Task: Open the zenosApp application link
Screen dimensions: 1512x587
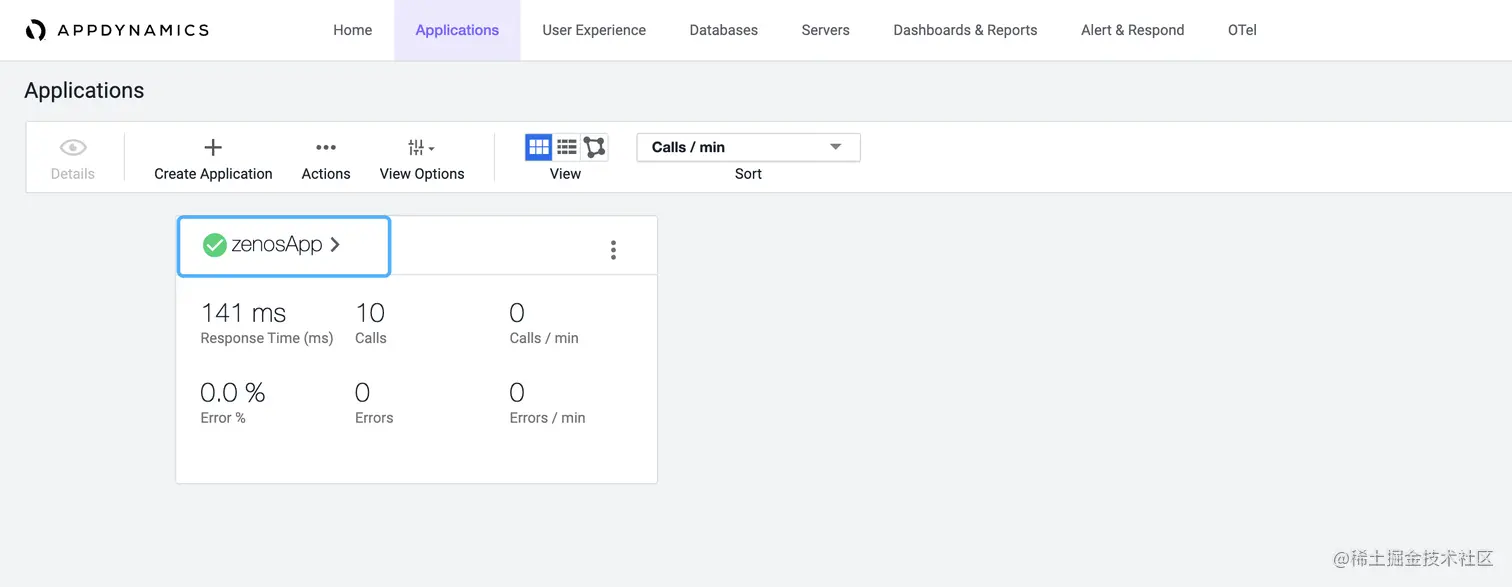Action: click(277, 245)
